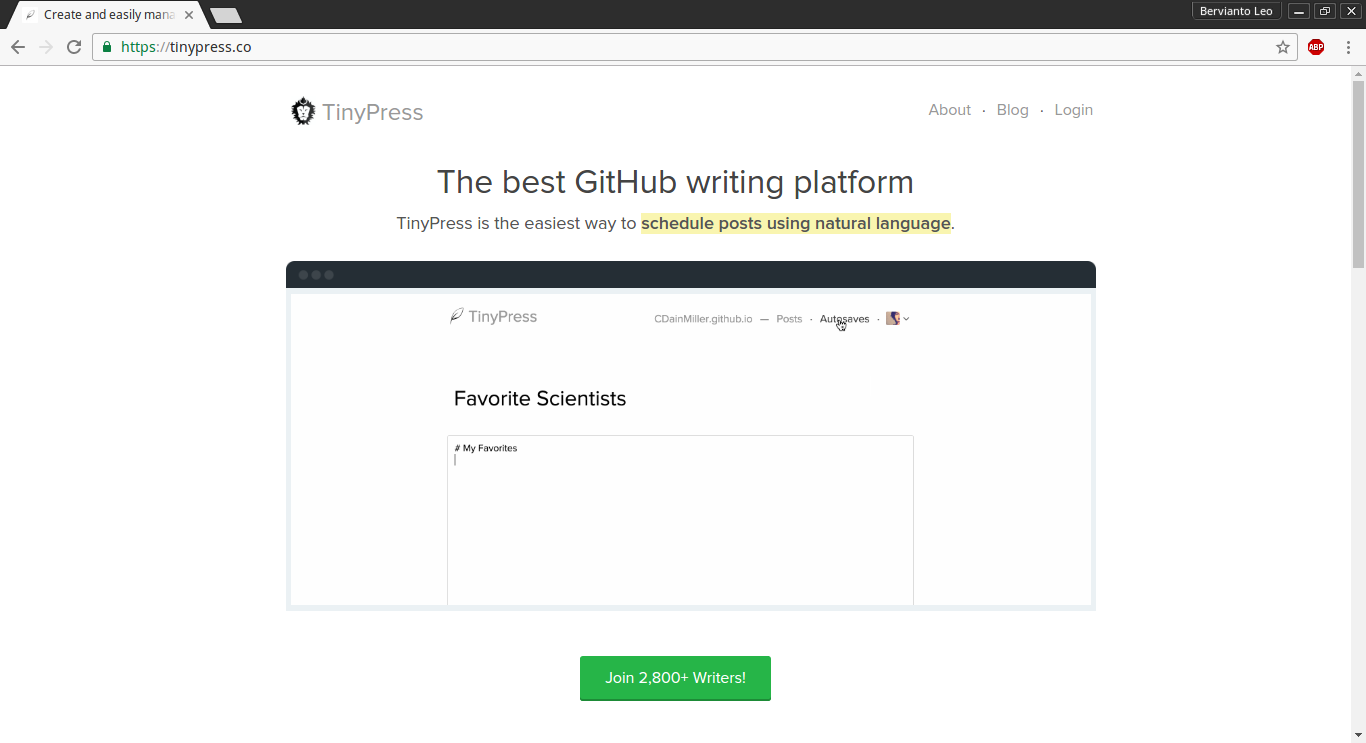Click Join 2,800+ Writers button
The height and width of the screenshot is (743, 1366).
(x=675, y=678)
